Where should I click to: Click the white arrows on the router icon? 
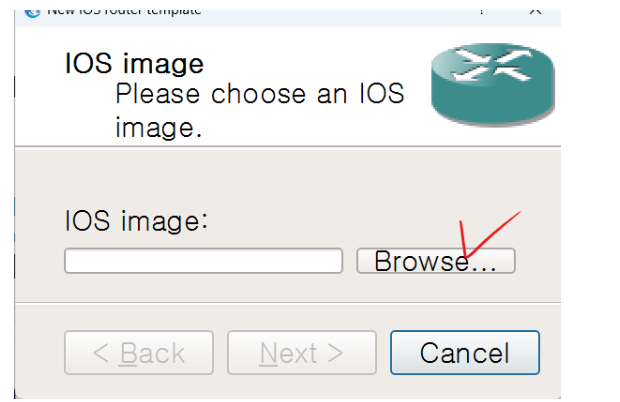[x=492, y=64]
